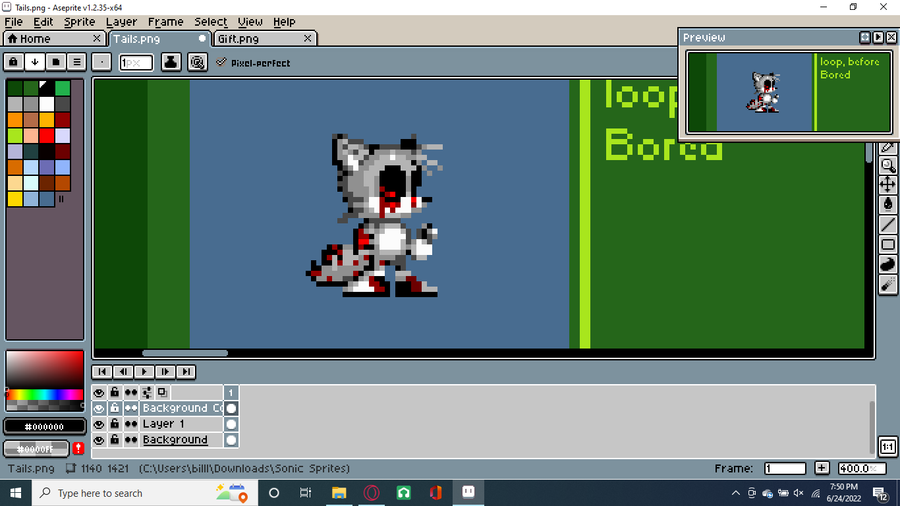
Task: Click the sprite size icon in status bar
Action: point(71,468)
